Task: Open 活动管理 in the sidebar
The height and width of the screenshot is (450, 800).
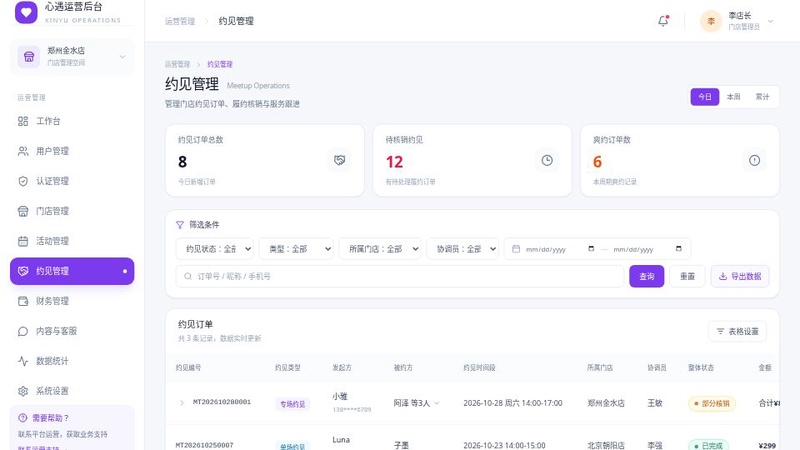Action: [72, 241]
